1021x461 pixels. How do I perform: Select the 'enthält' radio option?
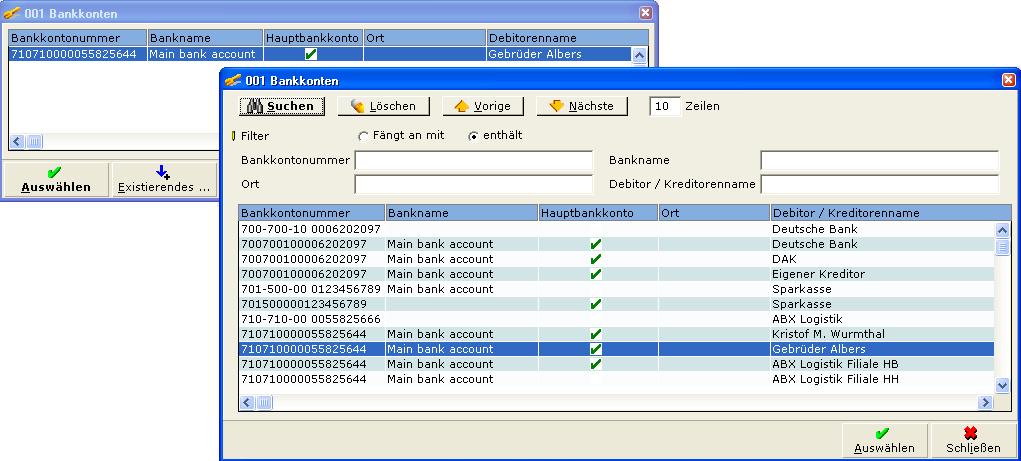pos(474,136)
